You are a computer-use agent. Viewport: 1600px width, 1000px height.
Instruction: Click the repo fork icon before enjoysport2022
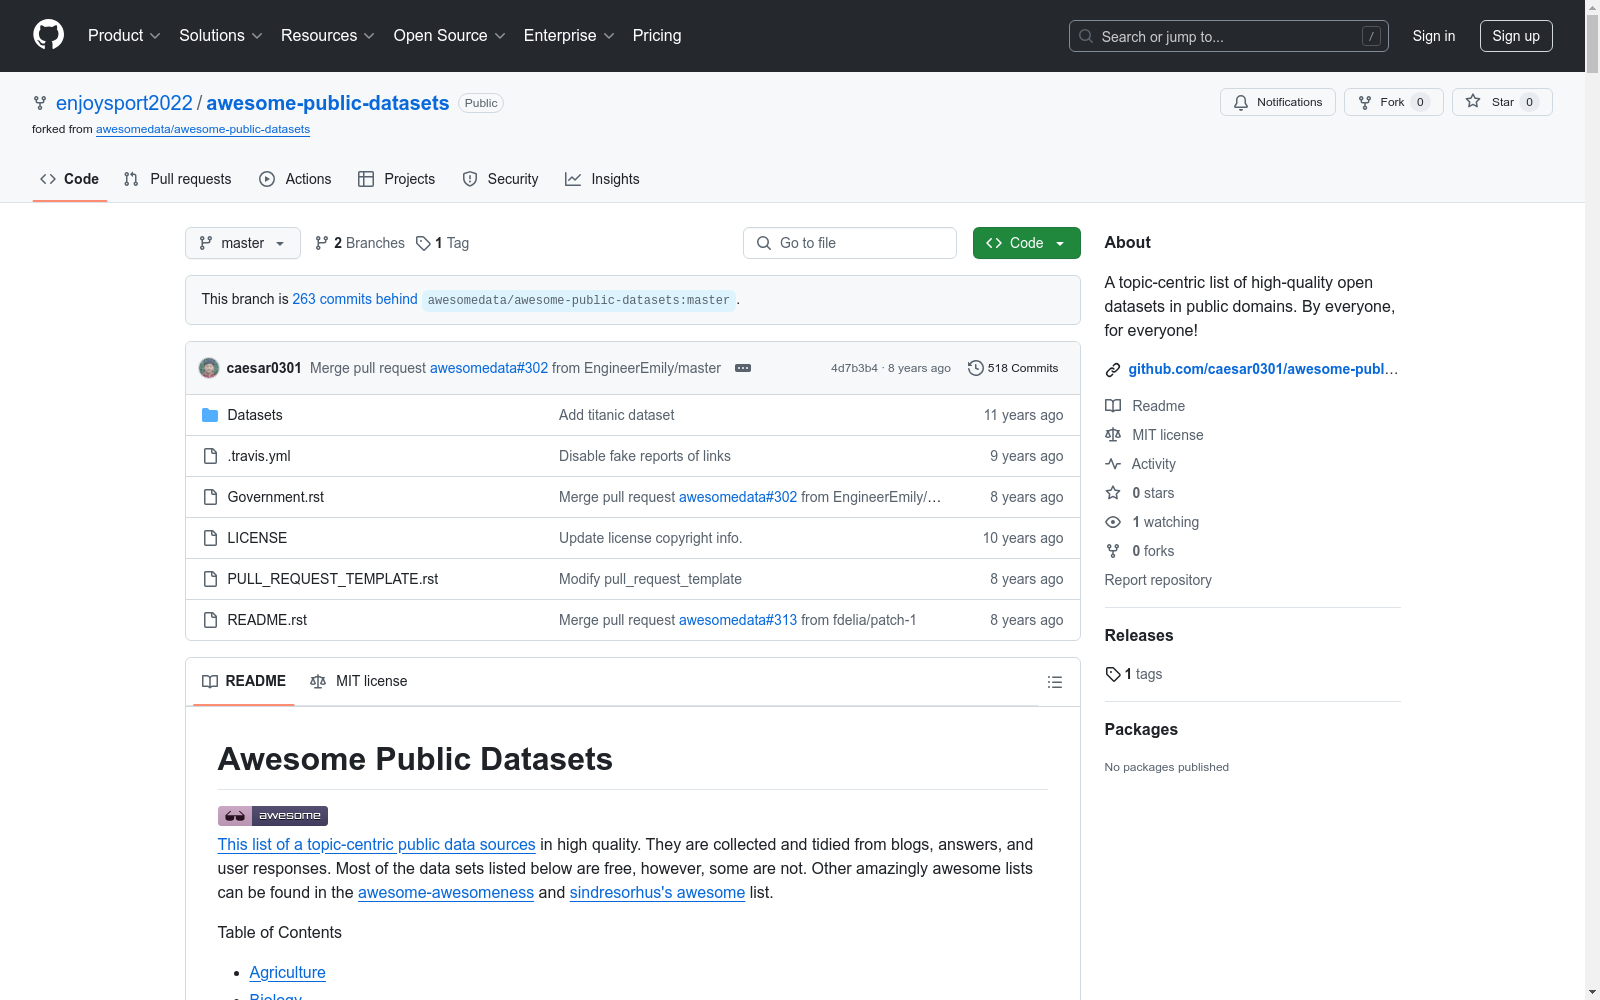tap(40, 103)
